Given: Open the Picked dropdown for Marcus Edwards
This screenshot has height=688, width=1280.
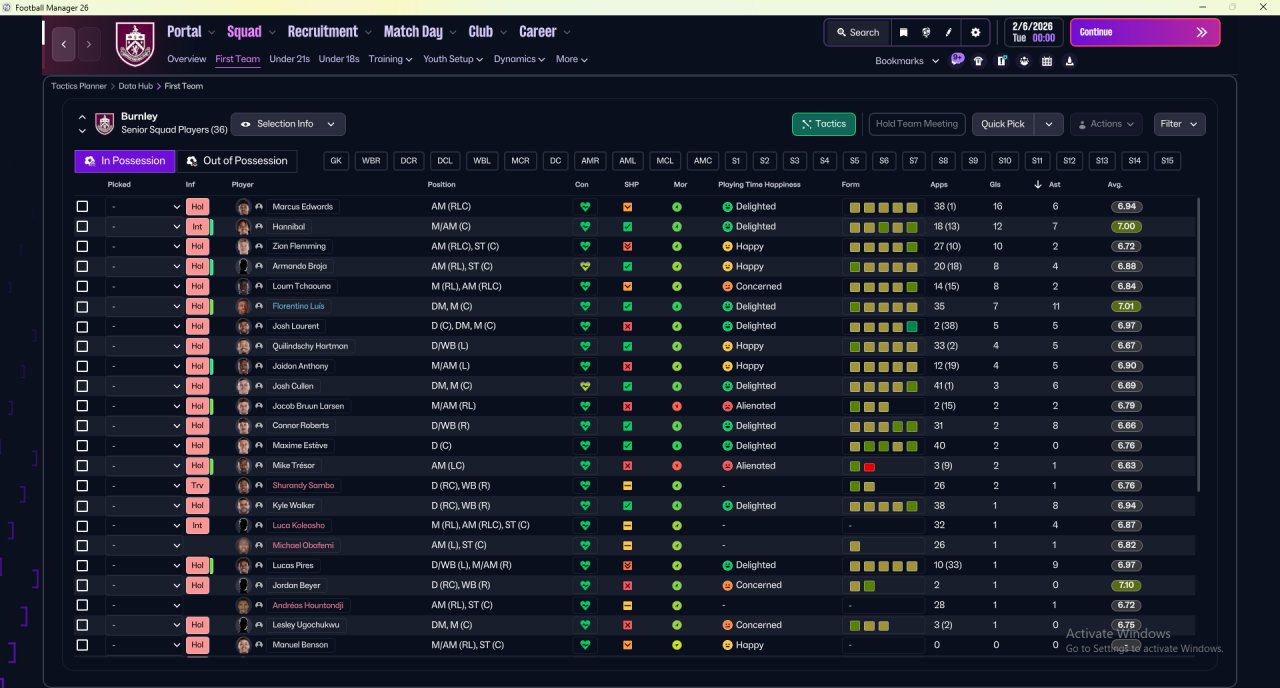Looking at the screenshot, I should point(144,207).
